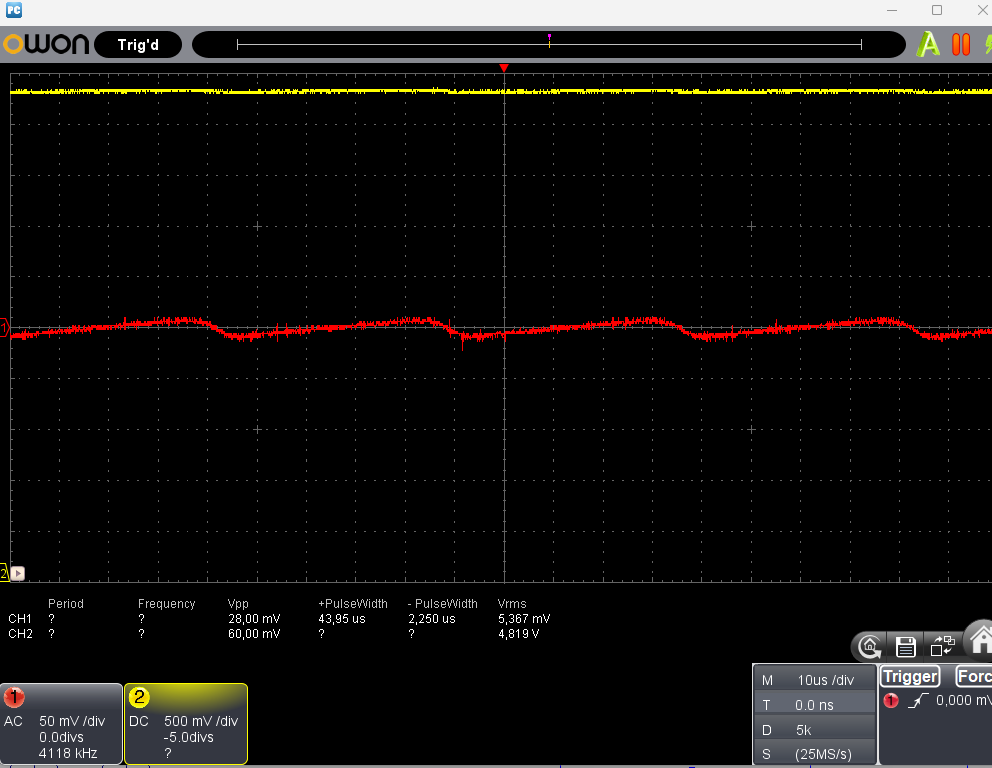Click CH1 Vpp value 28,00 mV
The image size is (992, 768).
[254, 619]
